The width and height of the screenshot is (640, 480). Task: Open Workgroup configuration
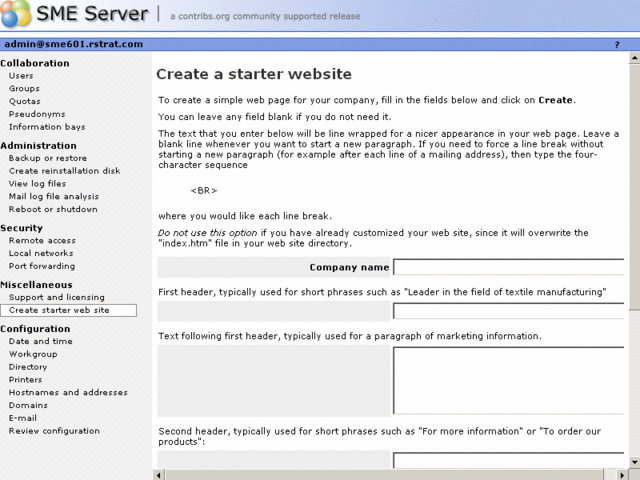point(33,354)
